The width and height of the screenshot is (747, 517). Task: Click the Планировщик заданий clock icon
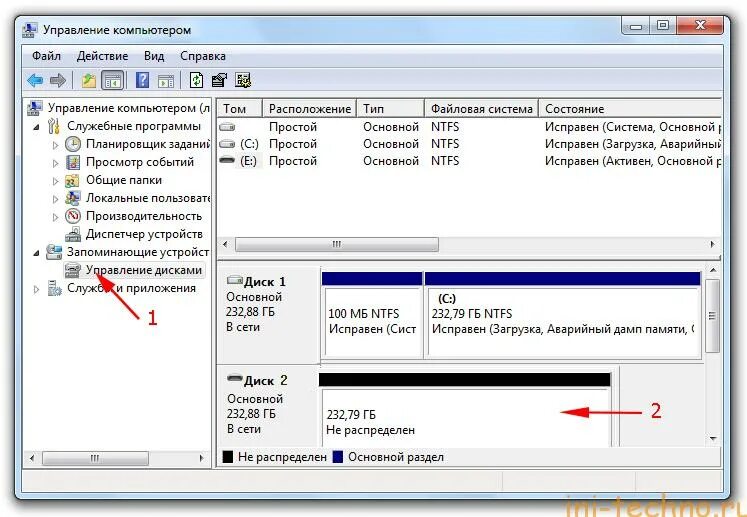click(73, 144)
